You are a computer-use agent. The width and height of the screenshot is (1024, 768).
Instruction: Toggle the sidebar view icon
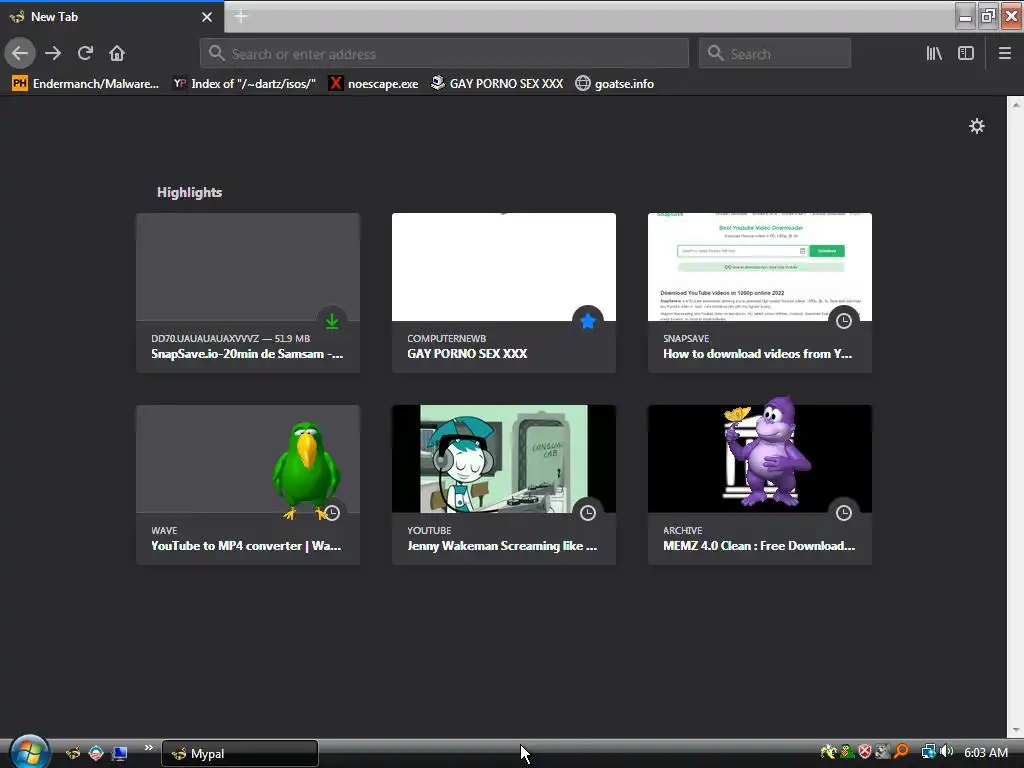966,53
